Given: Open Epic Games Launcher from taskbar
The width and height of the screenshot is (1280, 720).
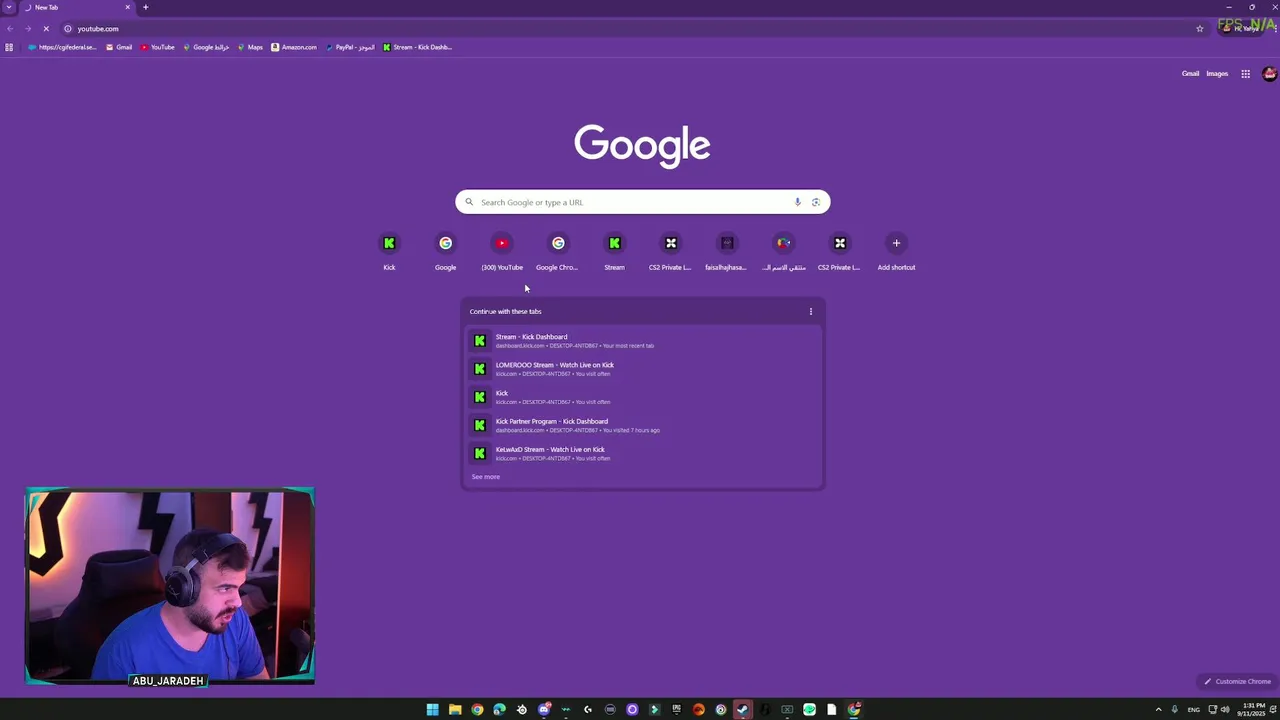Looking at the screenshot, I should pos(676,710).
